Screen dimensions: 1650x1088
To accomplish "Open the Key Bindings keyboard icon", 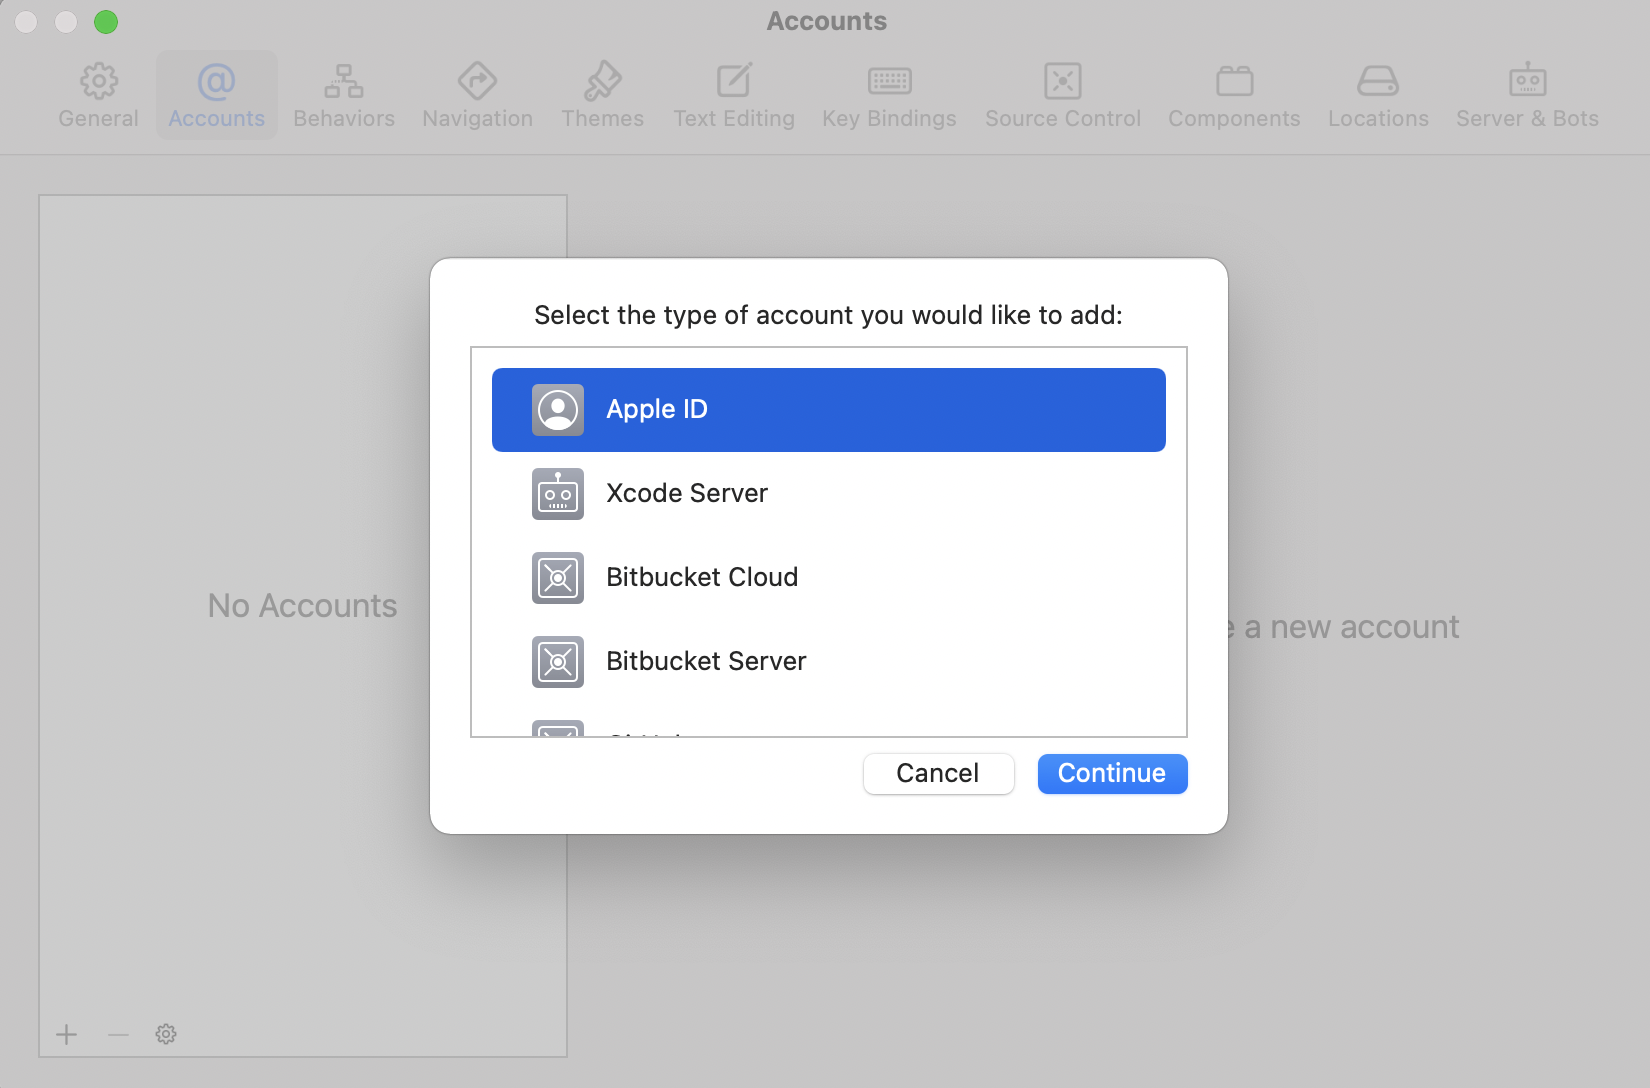I will point(889,81).
